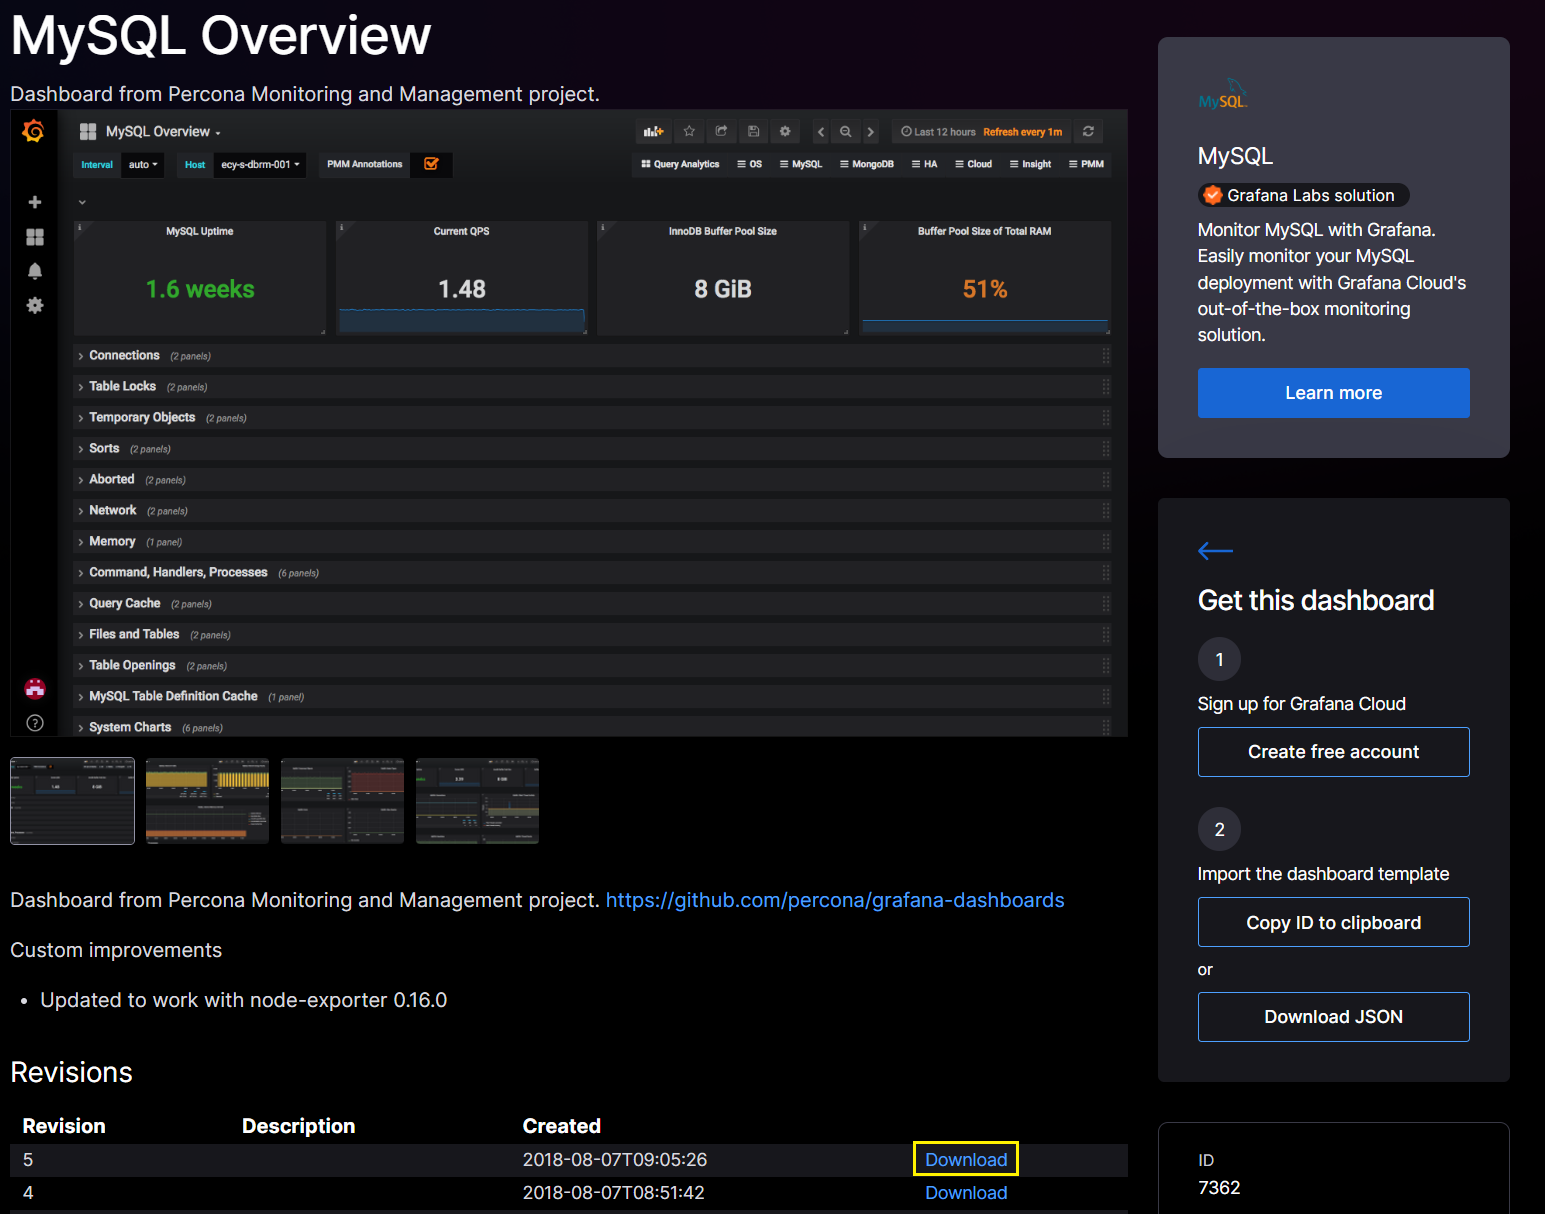Viewport: 1545px width, 1214px height.
Task: Click the zoom out magnifier icon
Action: (846, 132)
